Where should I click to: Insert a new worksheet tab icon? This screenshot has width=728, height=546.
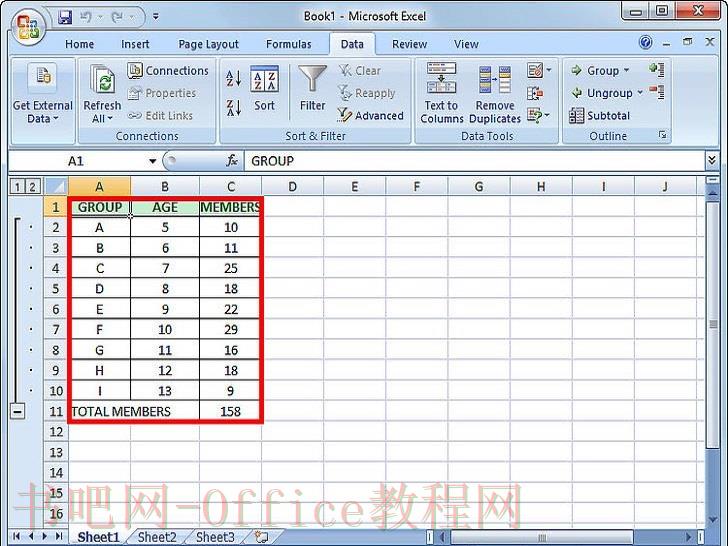(262, 537)
